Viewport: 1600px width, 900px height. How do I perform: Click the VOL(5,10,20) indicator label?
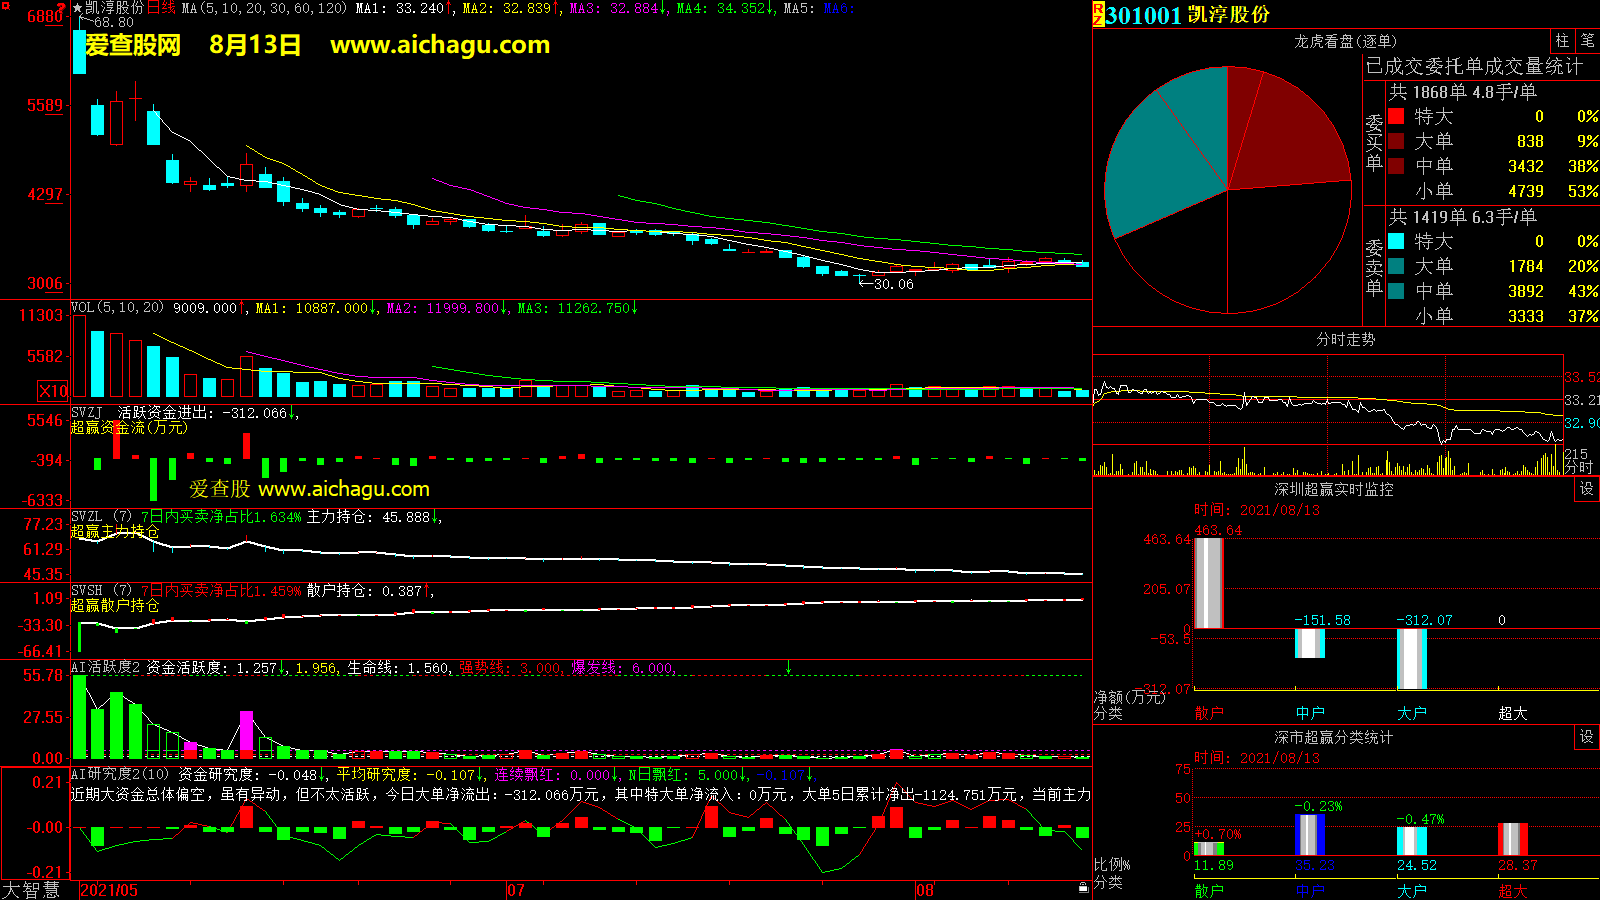[x=117, y=308]
